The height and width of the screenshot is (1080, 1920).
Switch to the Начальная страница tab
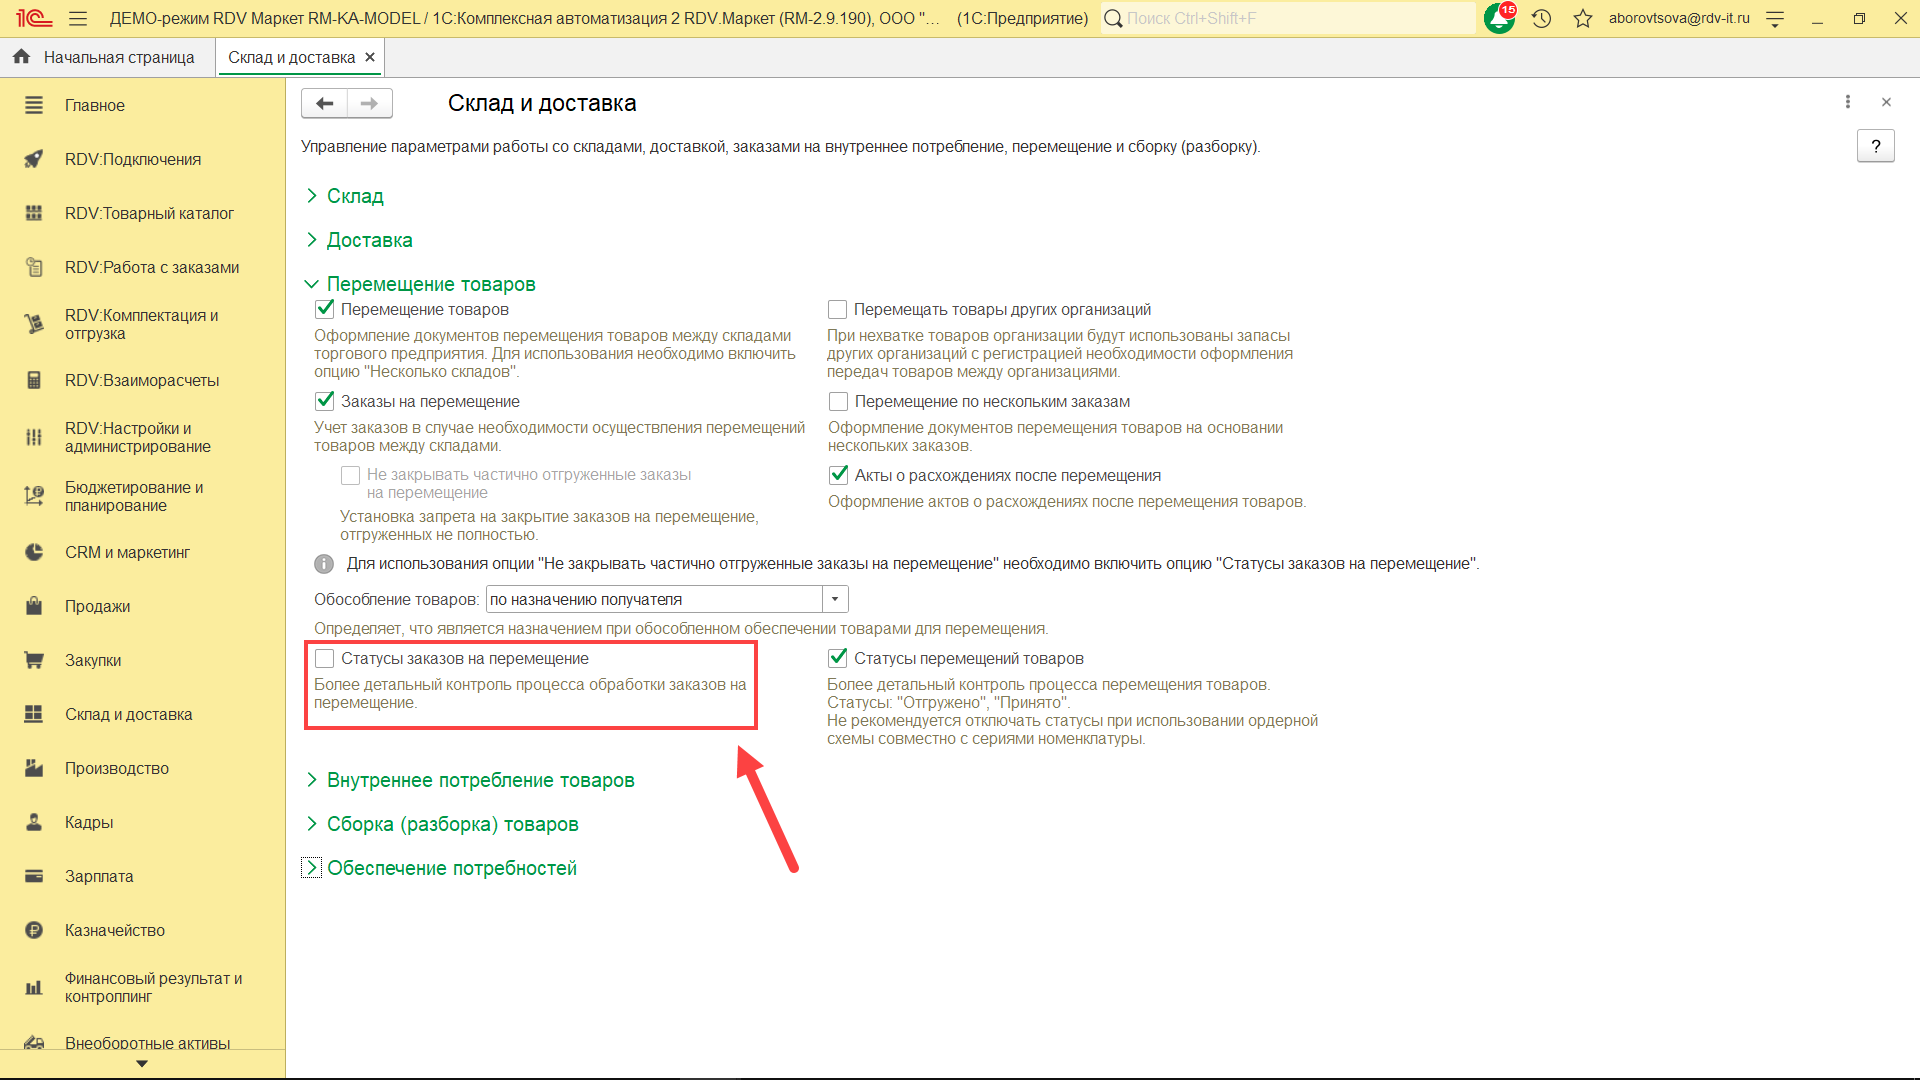(x=118, y=57)
